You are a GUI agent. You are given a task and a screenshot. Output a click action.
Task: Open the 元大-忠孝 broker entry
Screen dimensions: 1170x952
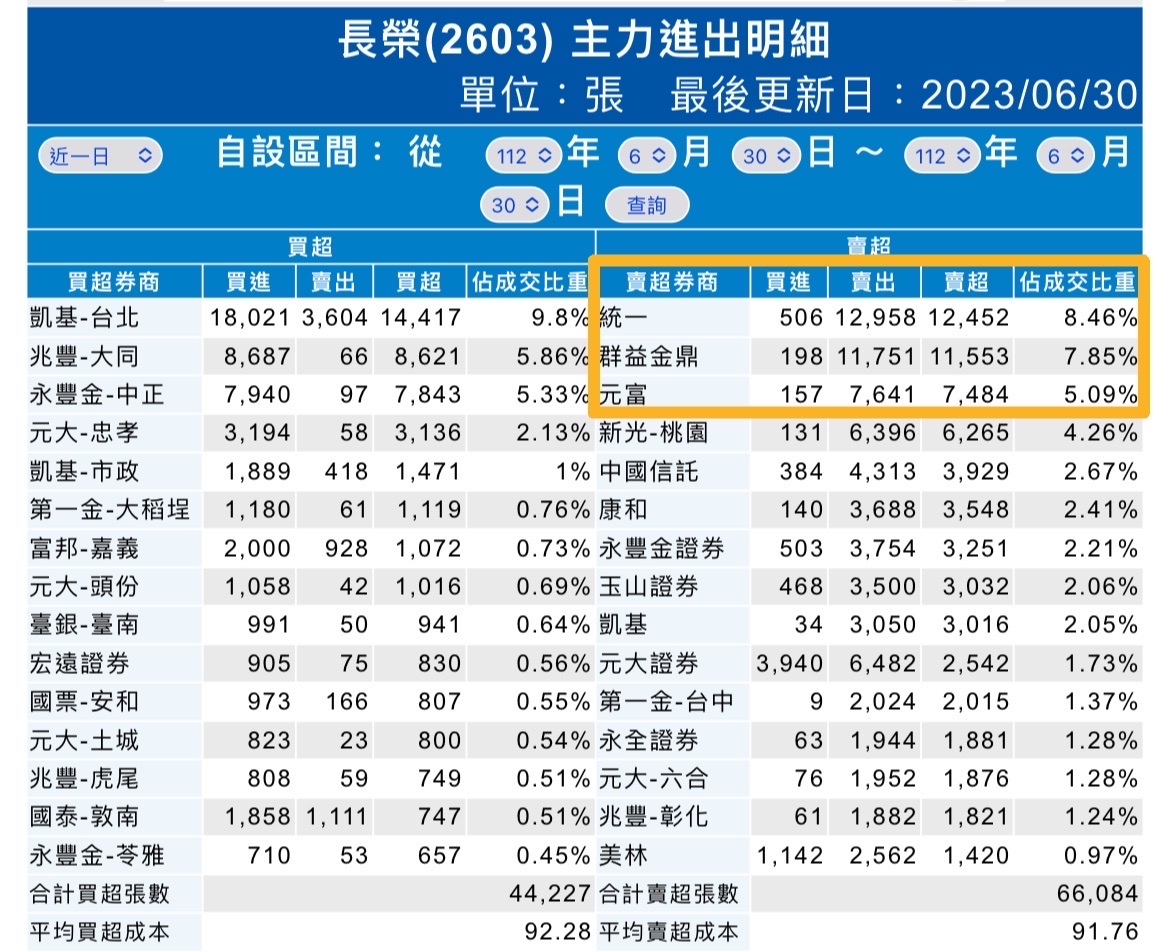(84, 433)
